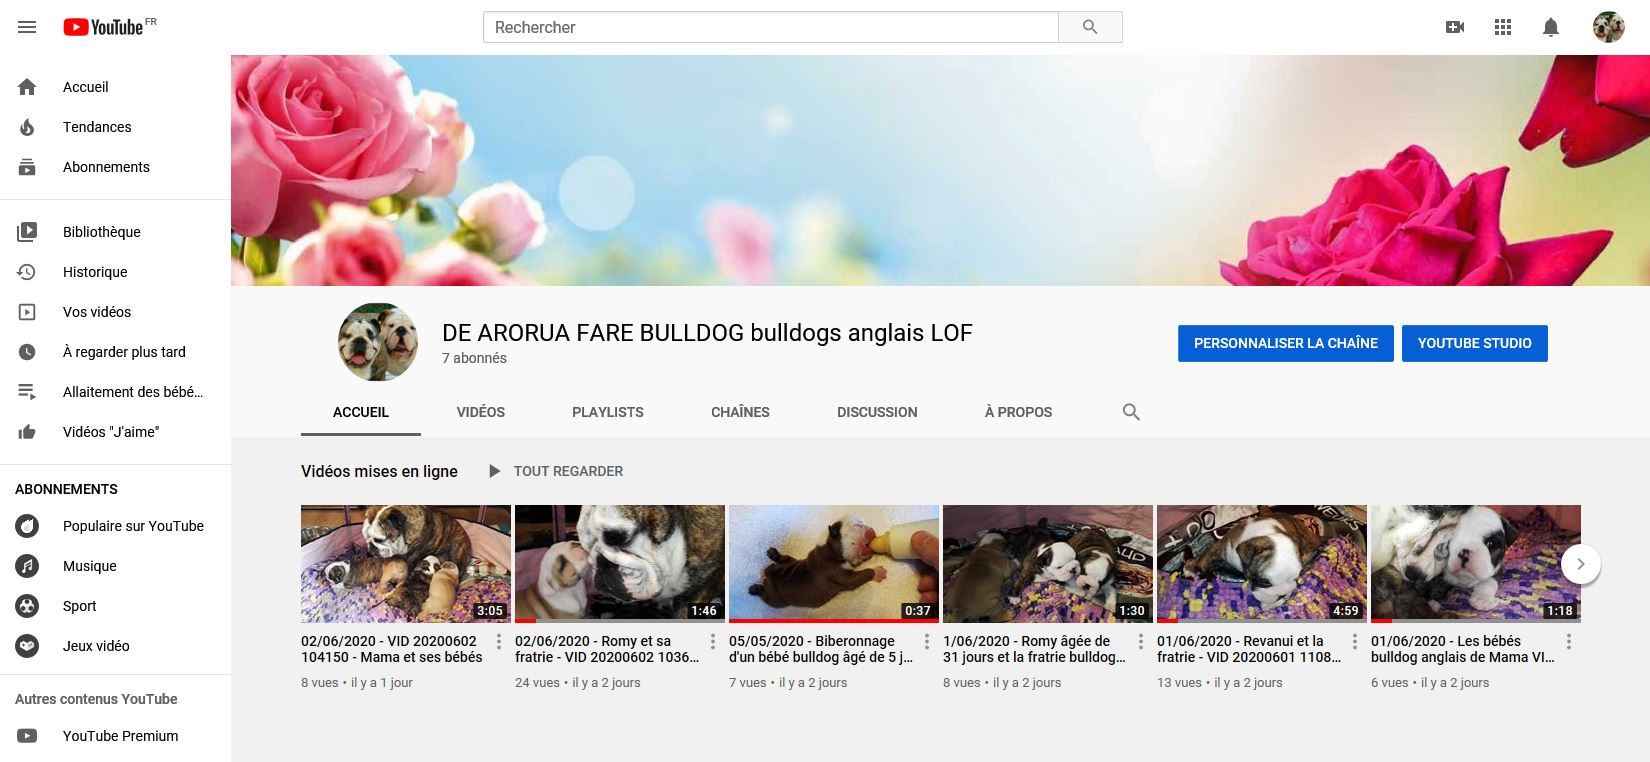The width and height of the screenshot is (1650, 762).
Task: Switch to the CHAÎNES tab
Action: tap(741, 412)
